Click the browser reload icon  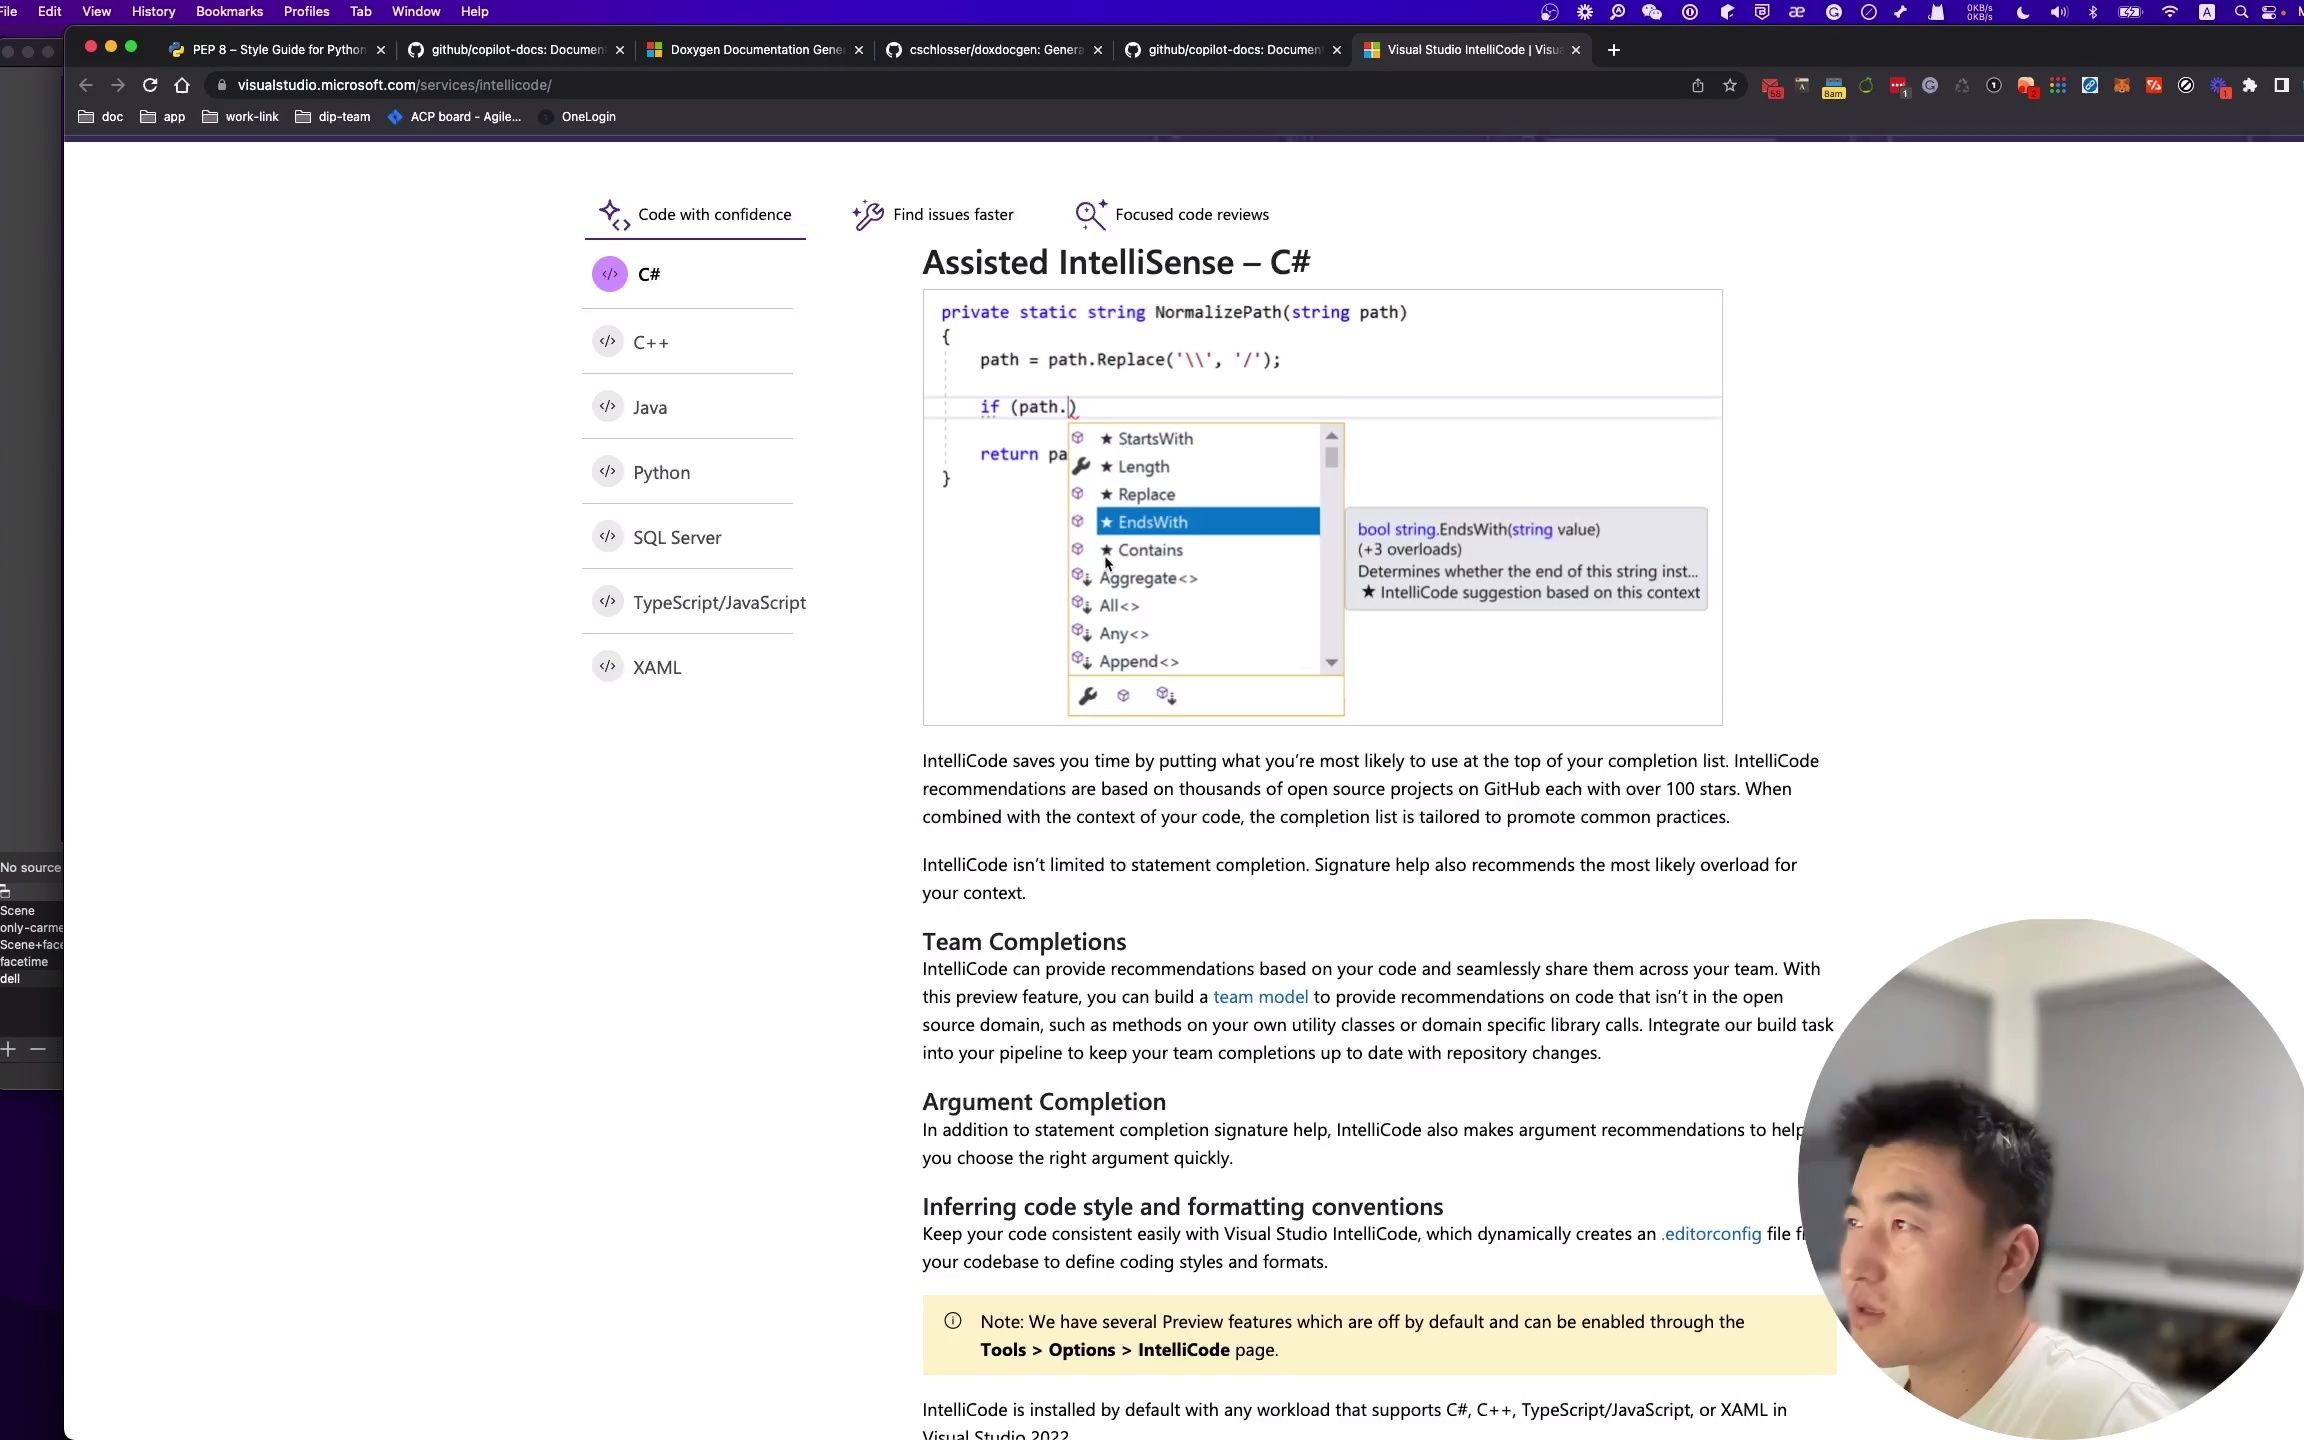pos(150,85)
